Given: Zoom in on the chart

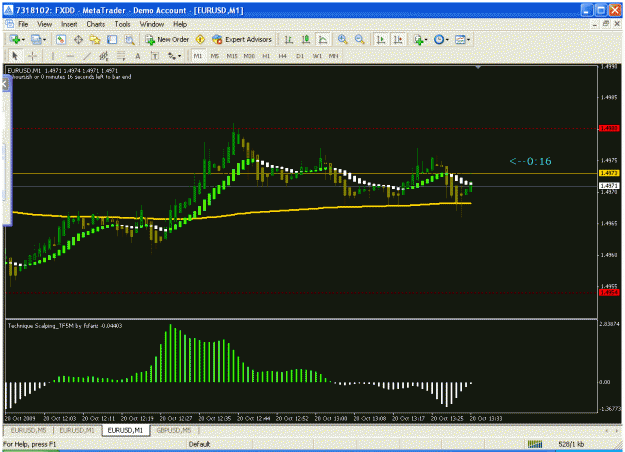Looking at the screenshot, I should 342,39.
